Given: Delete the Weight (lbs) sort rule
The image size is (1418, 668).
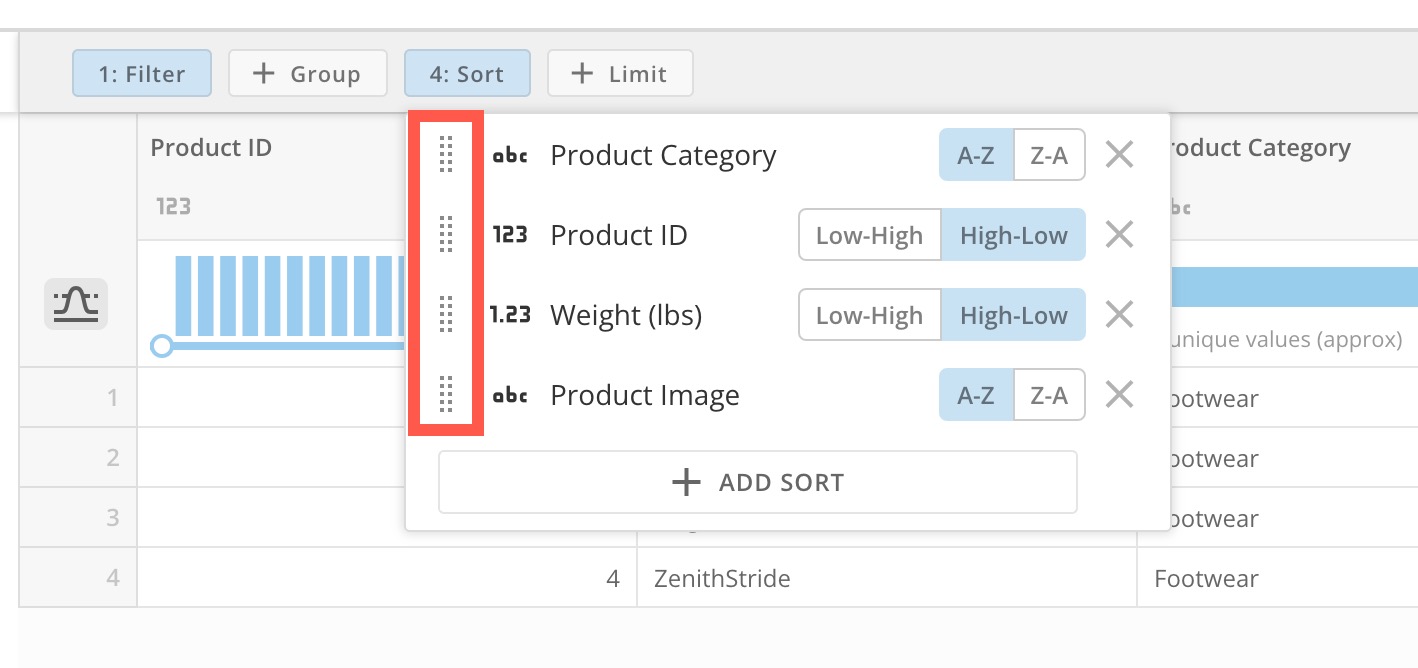Looking at the screenshot, I should pos(1119,315).
